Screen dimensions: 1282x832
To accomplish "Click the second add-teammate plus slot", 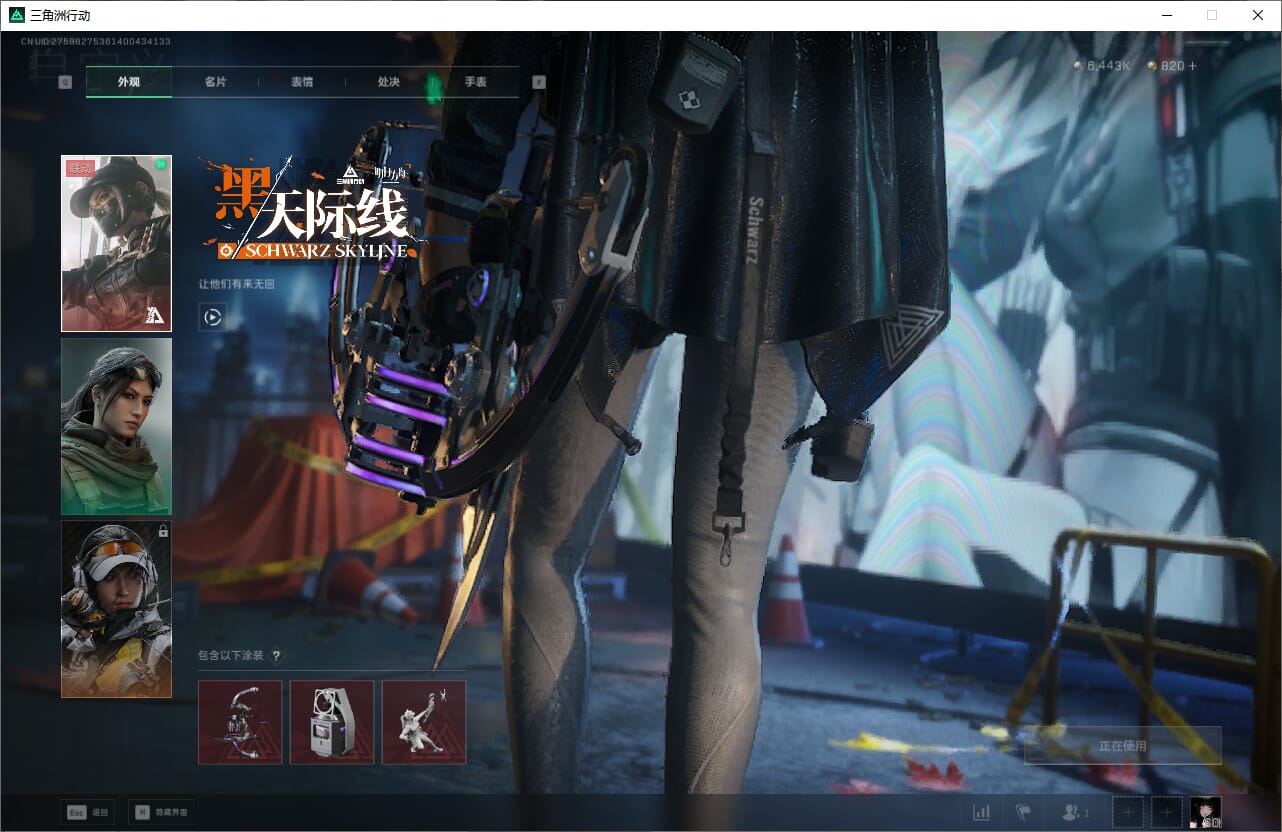I will pyautogui.click(x=1166, y=813).
